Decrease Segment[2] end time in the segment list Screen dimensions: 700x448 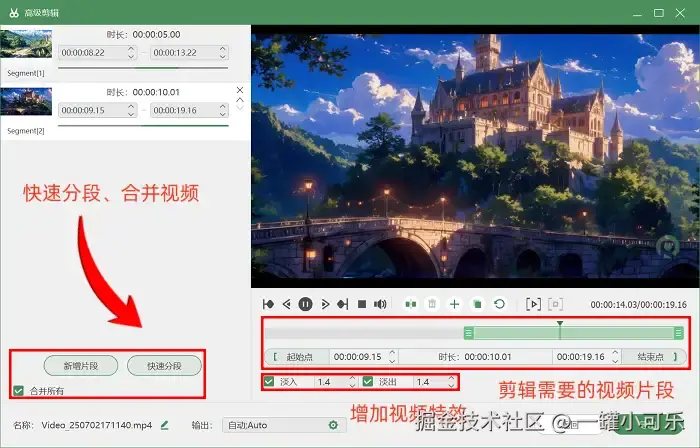point(223,114)
